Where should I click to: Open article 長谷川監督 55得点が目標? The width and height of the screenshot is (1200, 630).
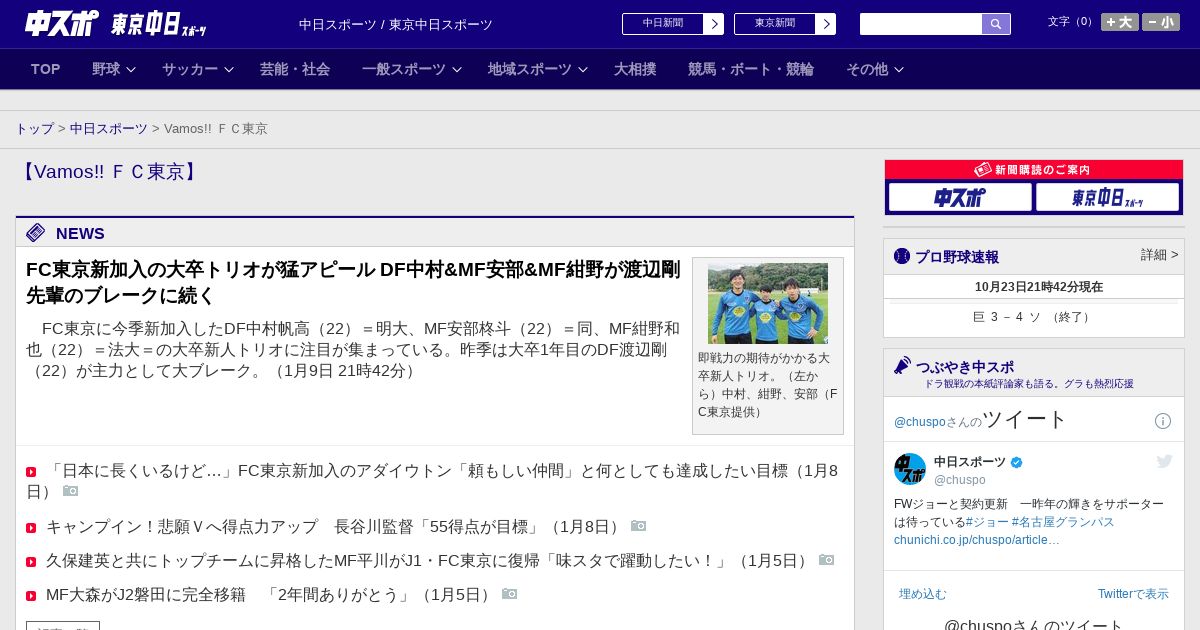click(x=335, y=527)
